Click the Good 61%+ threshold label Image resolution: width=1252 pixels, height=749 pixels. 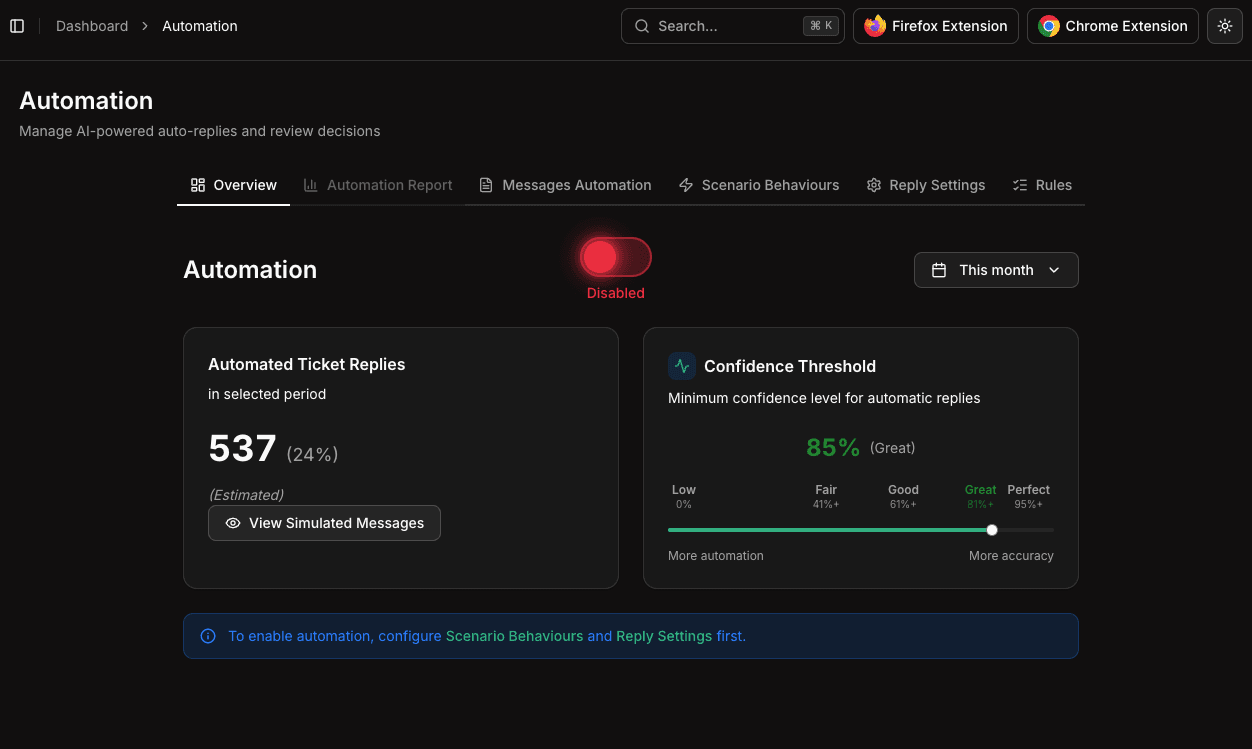click(903, 497)
